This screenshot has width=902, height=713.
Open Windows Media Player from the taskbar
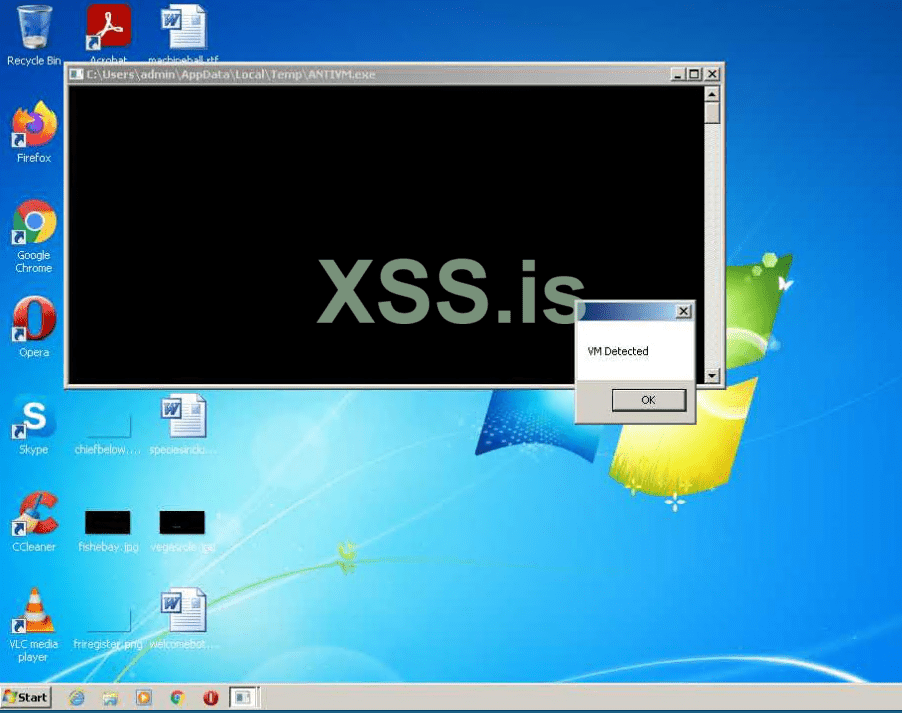(144, 698)
